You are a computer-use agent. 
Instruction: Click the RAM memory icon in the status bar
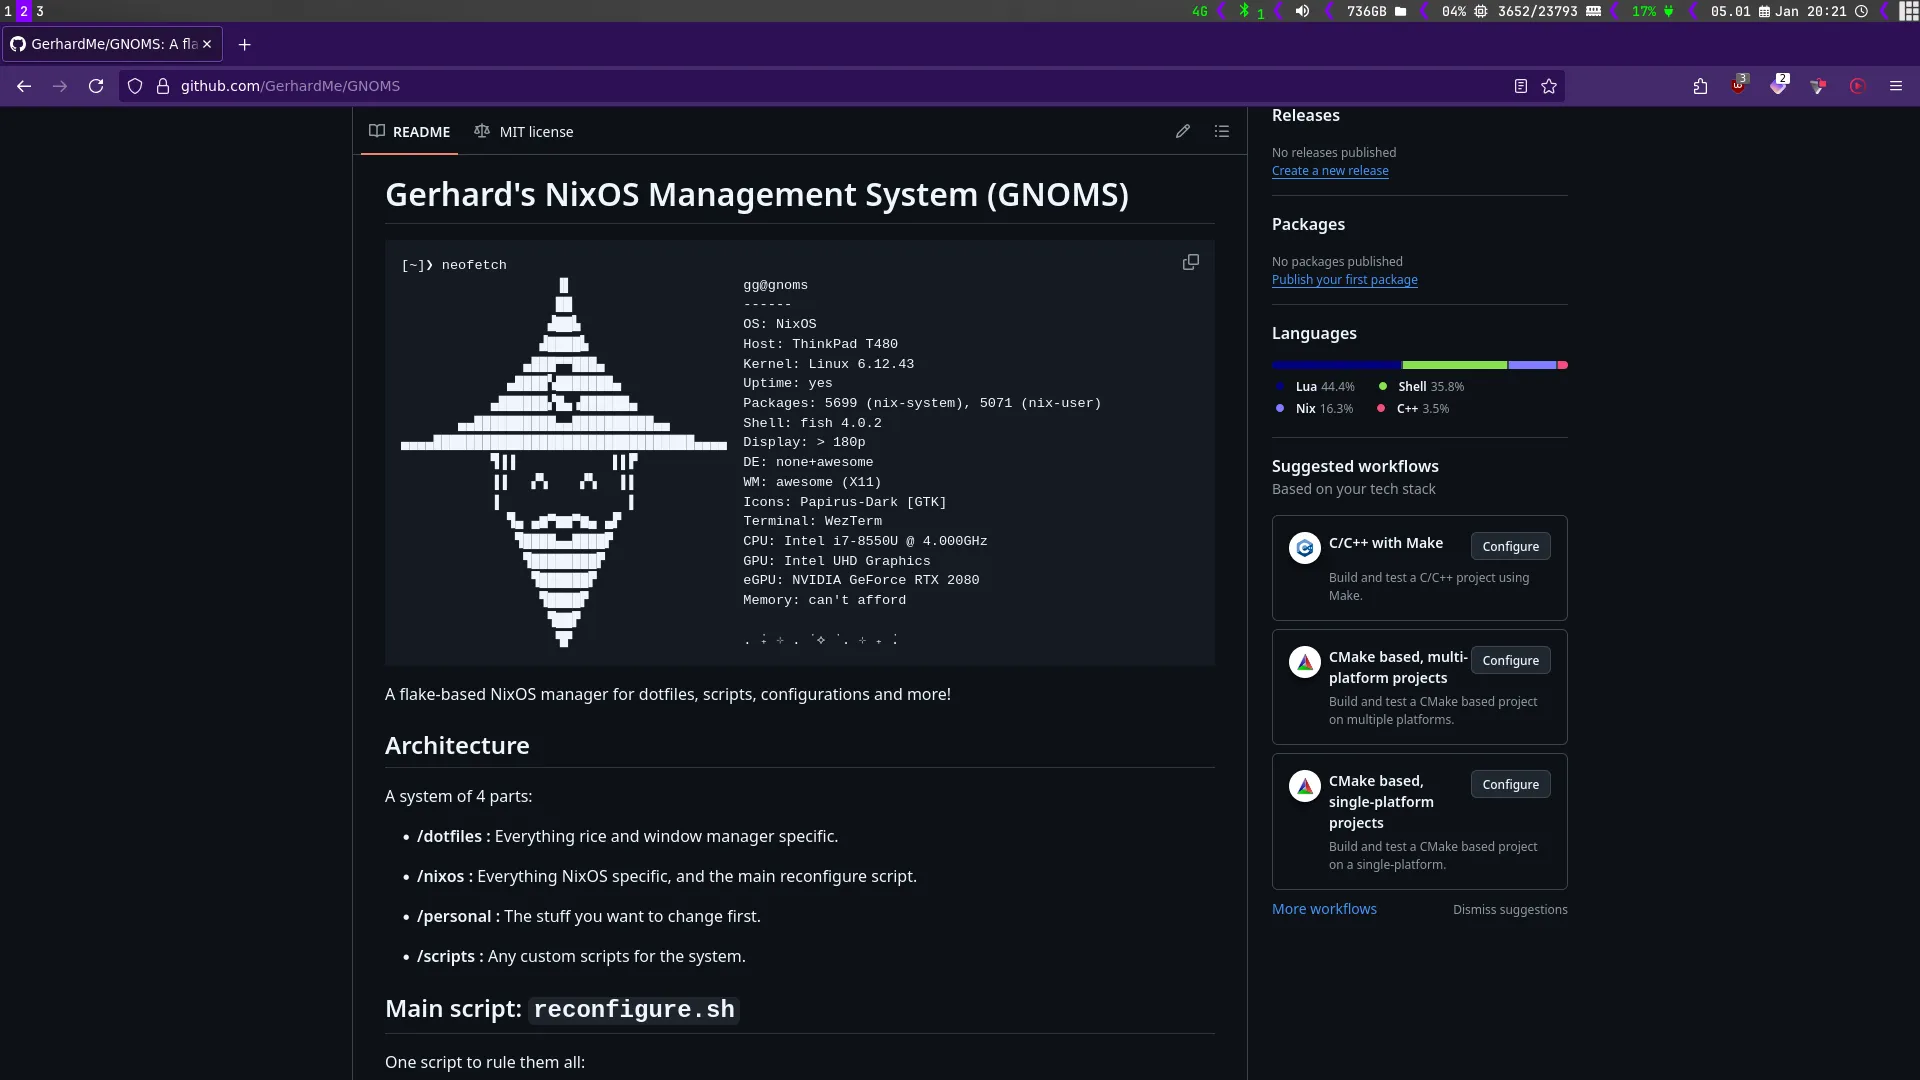pyautogui.click(x=1594, y=11)
